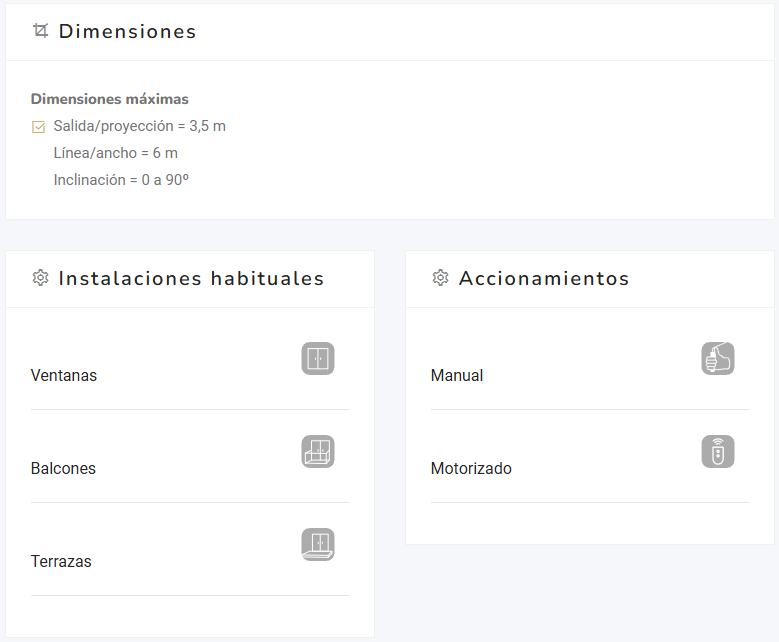Click the crop icon beside Dimensiones
The height and width of the screenshot is (642, 779).
point(40,31)
